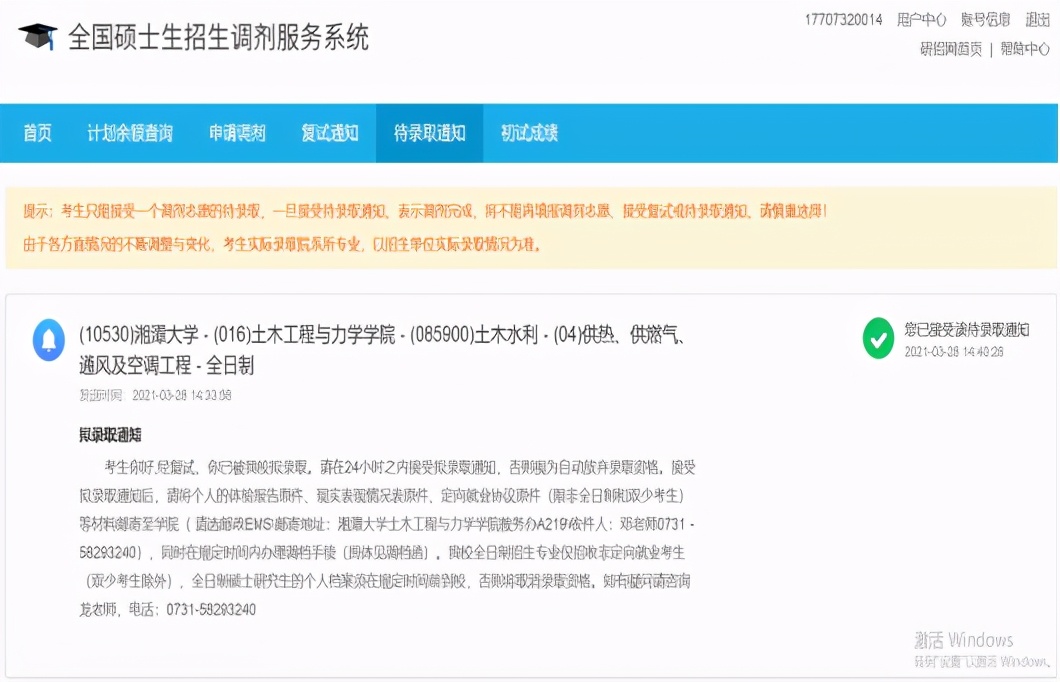The height and width of the screenshot is (682, 1060).
Task: Click the orange warning prompt banner
Action: [530, 226]
